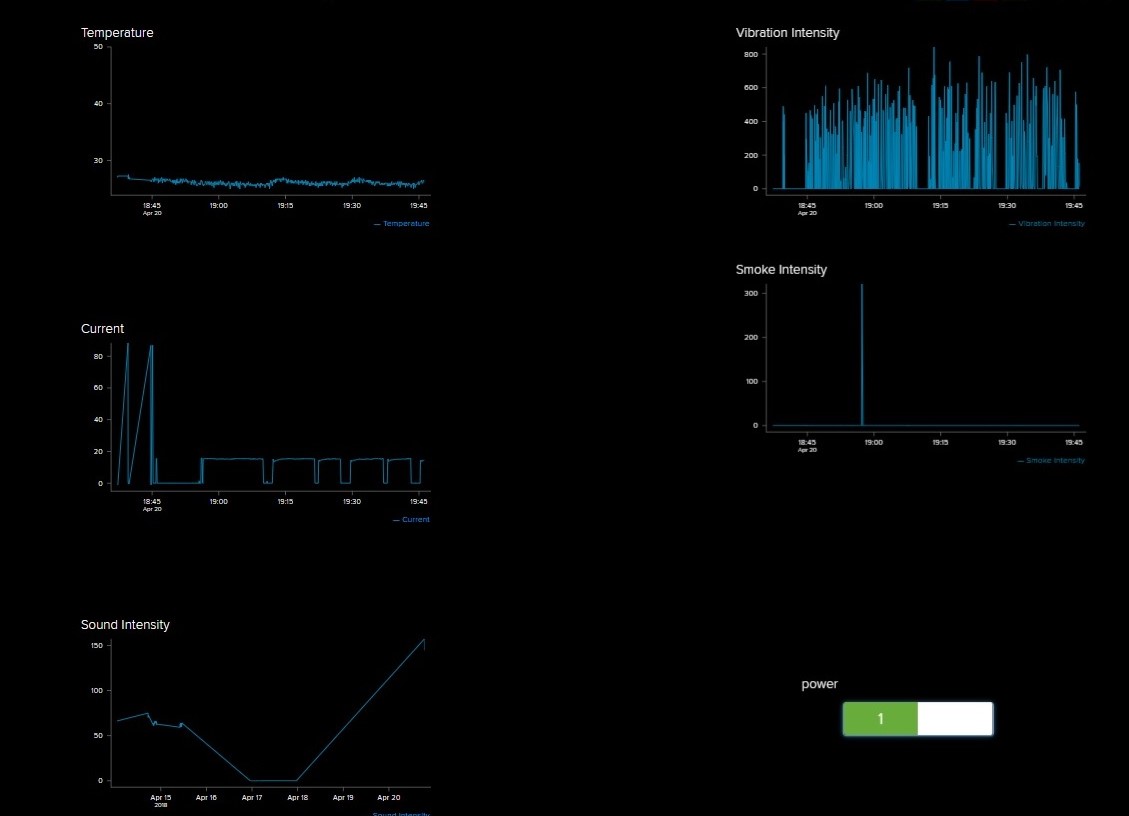
Task: Click the Temperature legend entry
Action: point(402,223)
